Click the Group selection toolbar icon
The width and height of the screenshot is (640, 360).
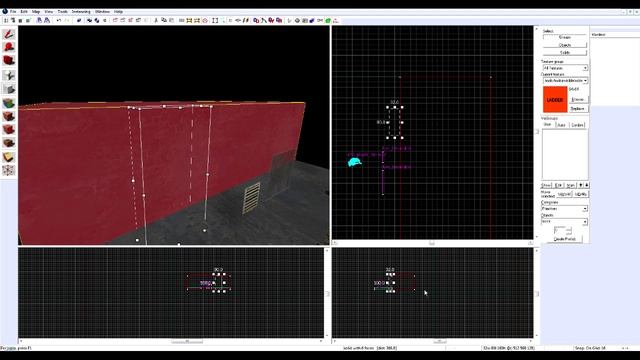[x=89, y=20]
